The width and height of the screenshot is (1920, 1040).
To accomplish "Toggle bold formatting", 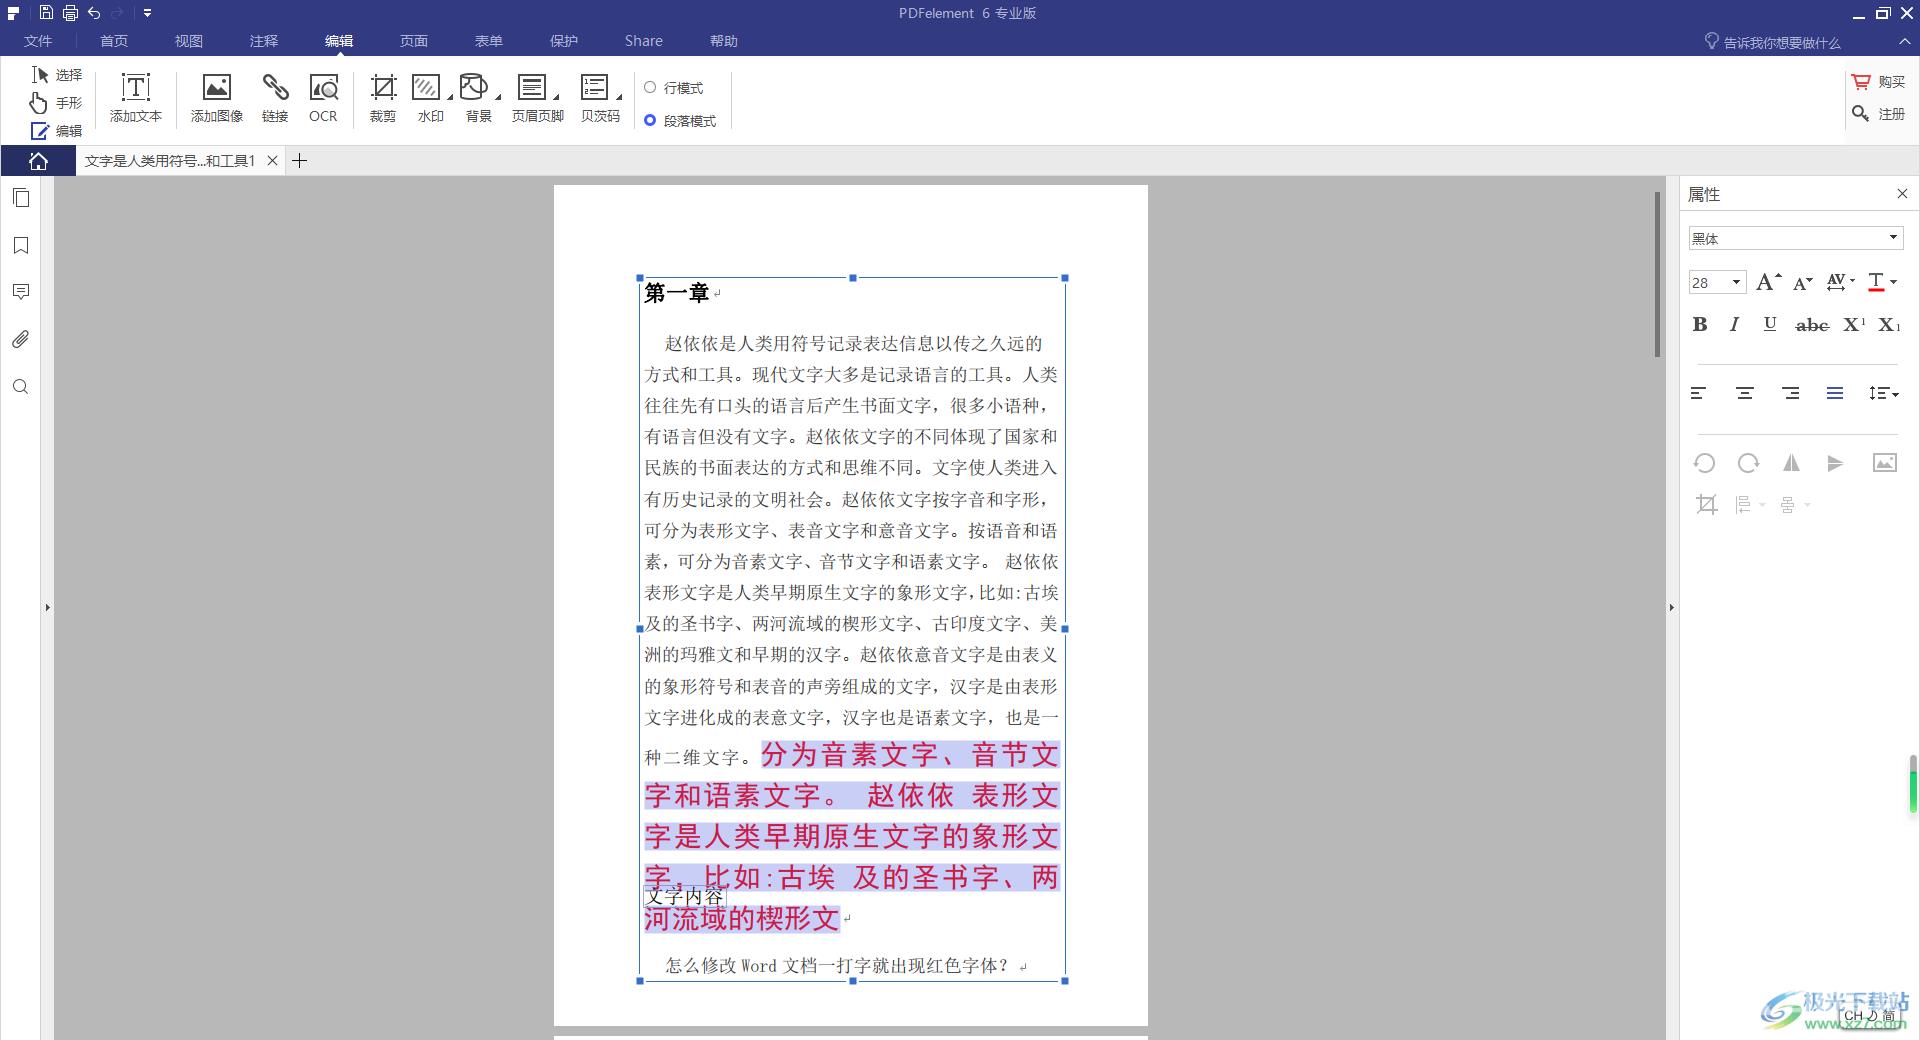I will (x=1700, y=324).
